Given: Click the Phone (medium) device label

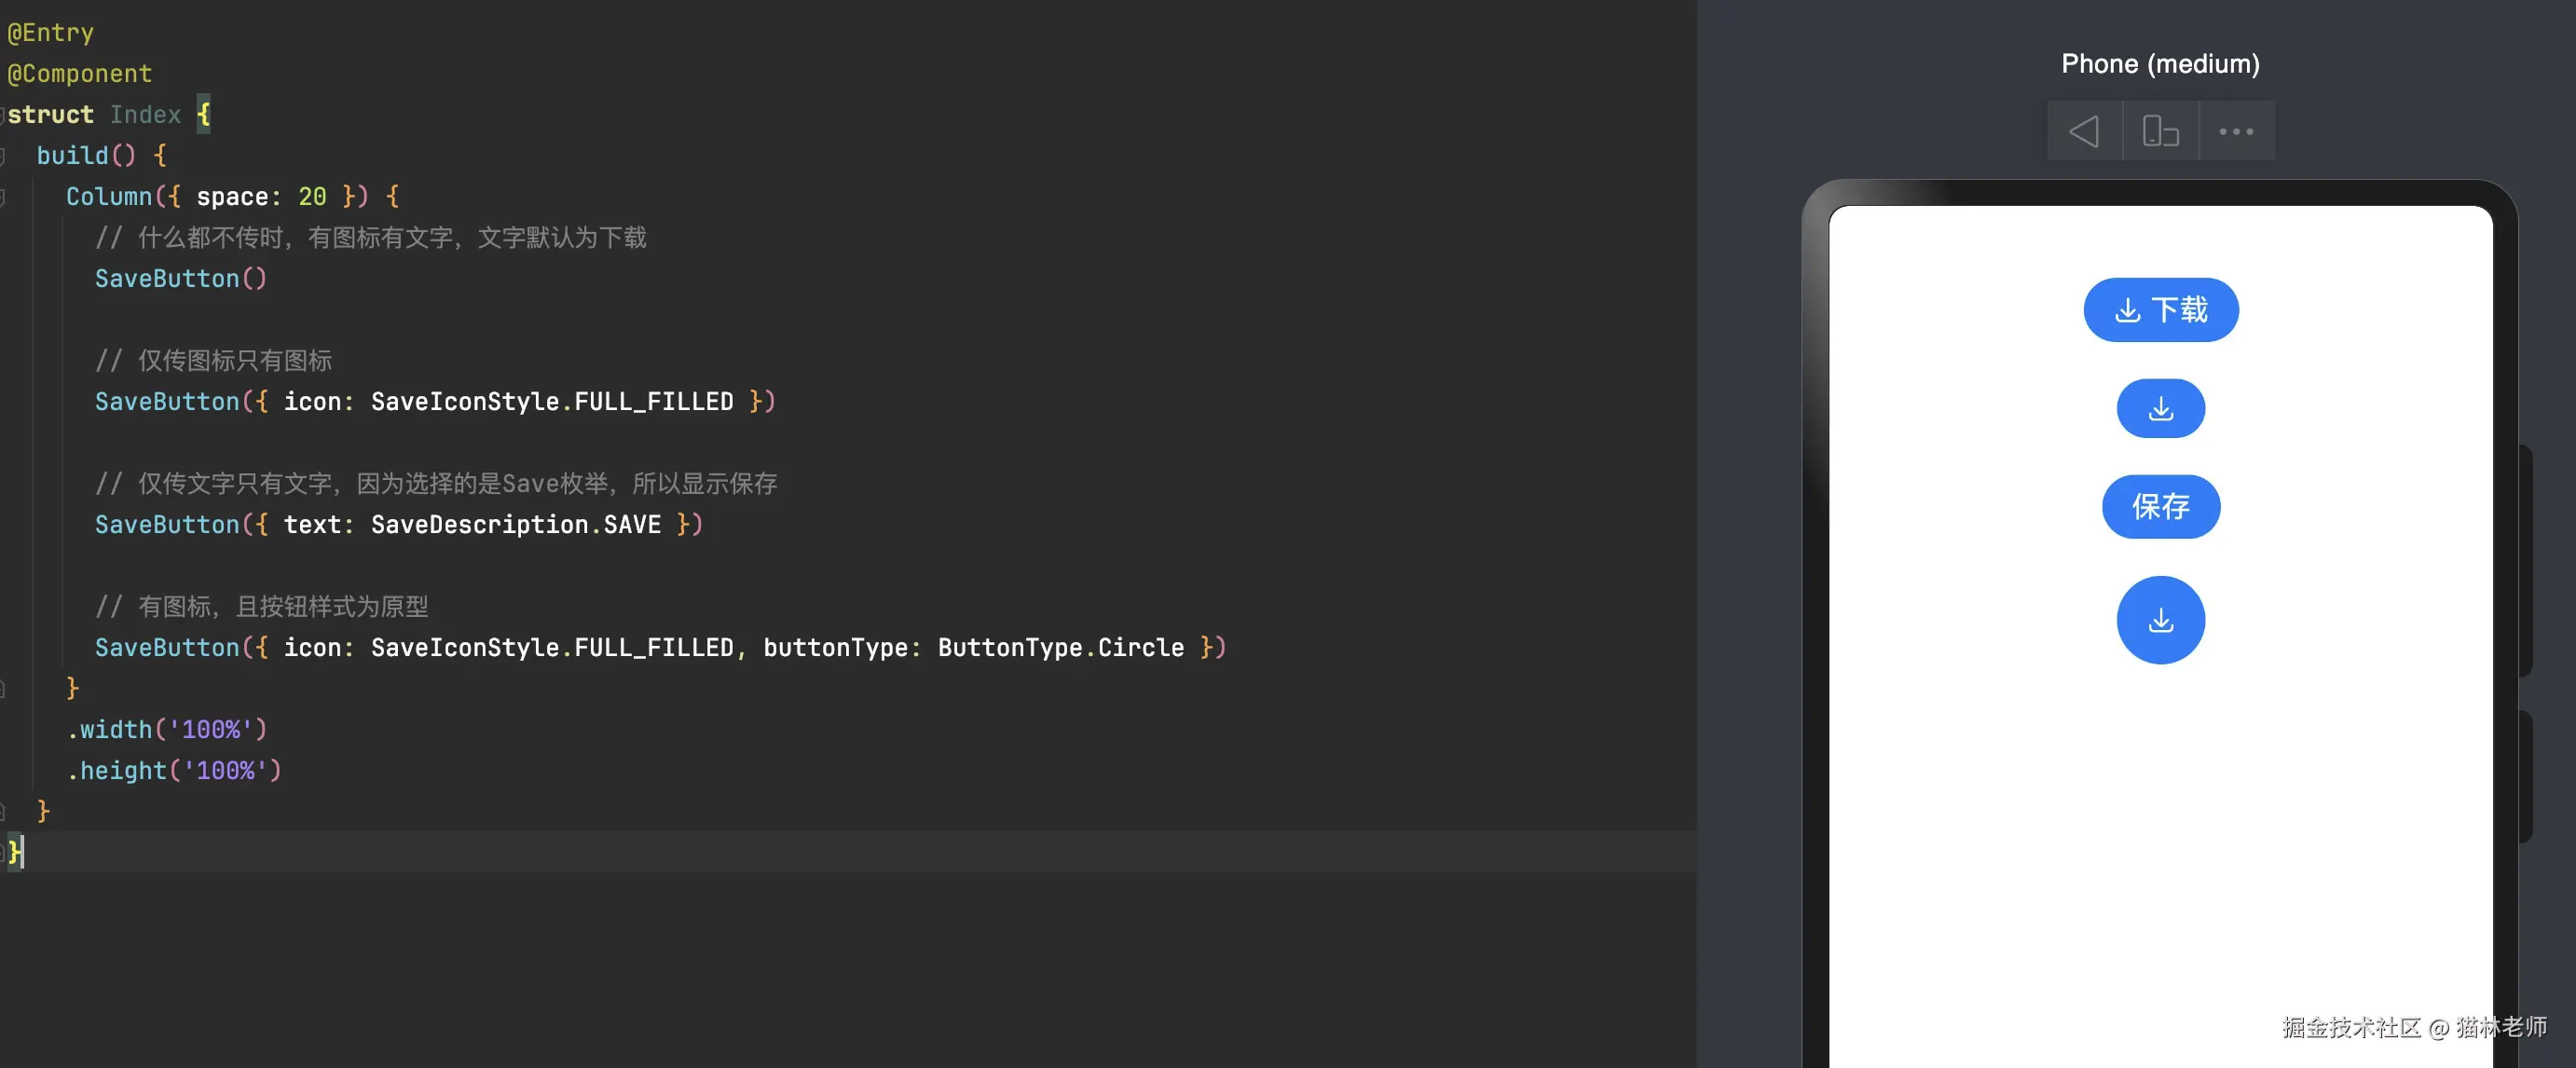Looking at the screenshot, I should point(2160,64).
